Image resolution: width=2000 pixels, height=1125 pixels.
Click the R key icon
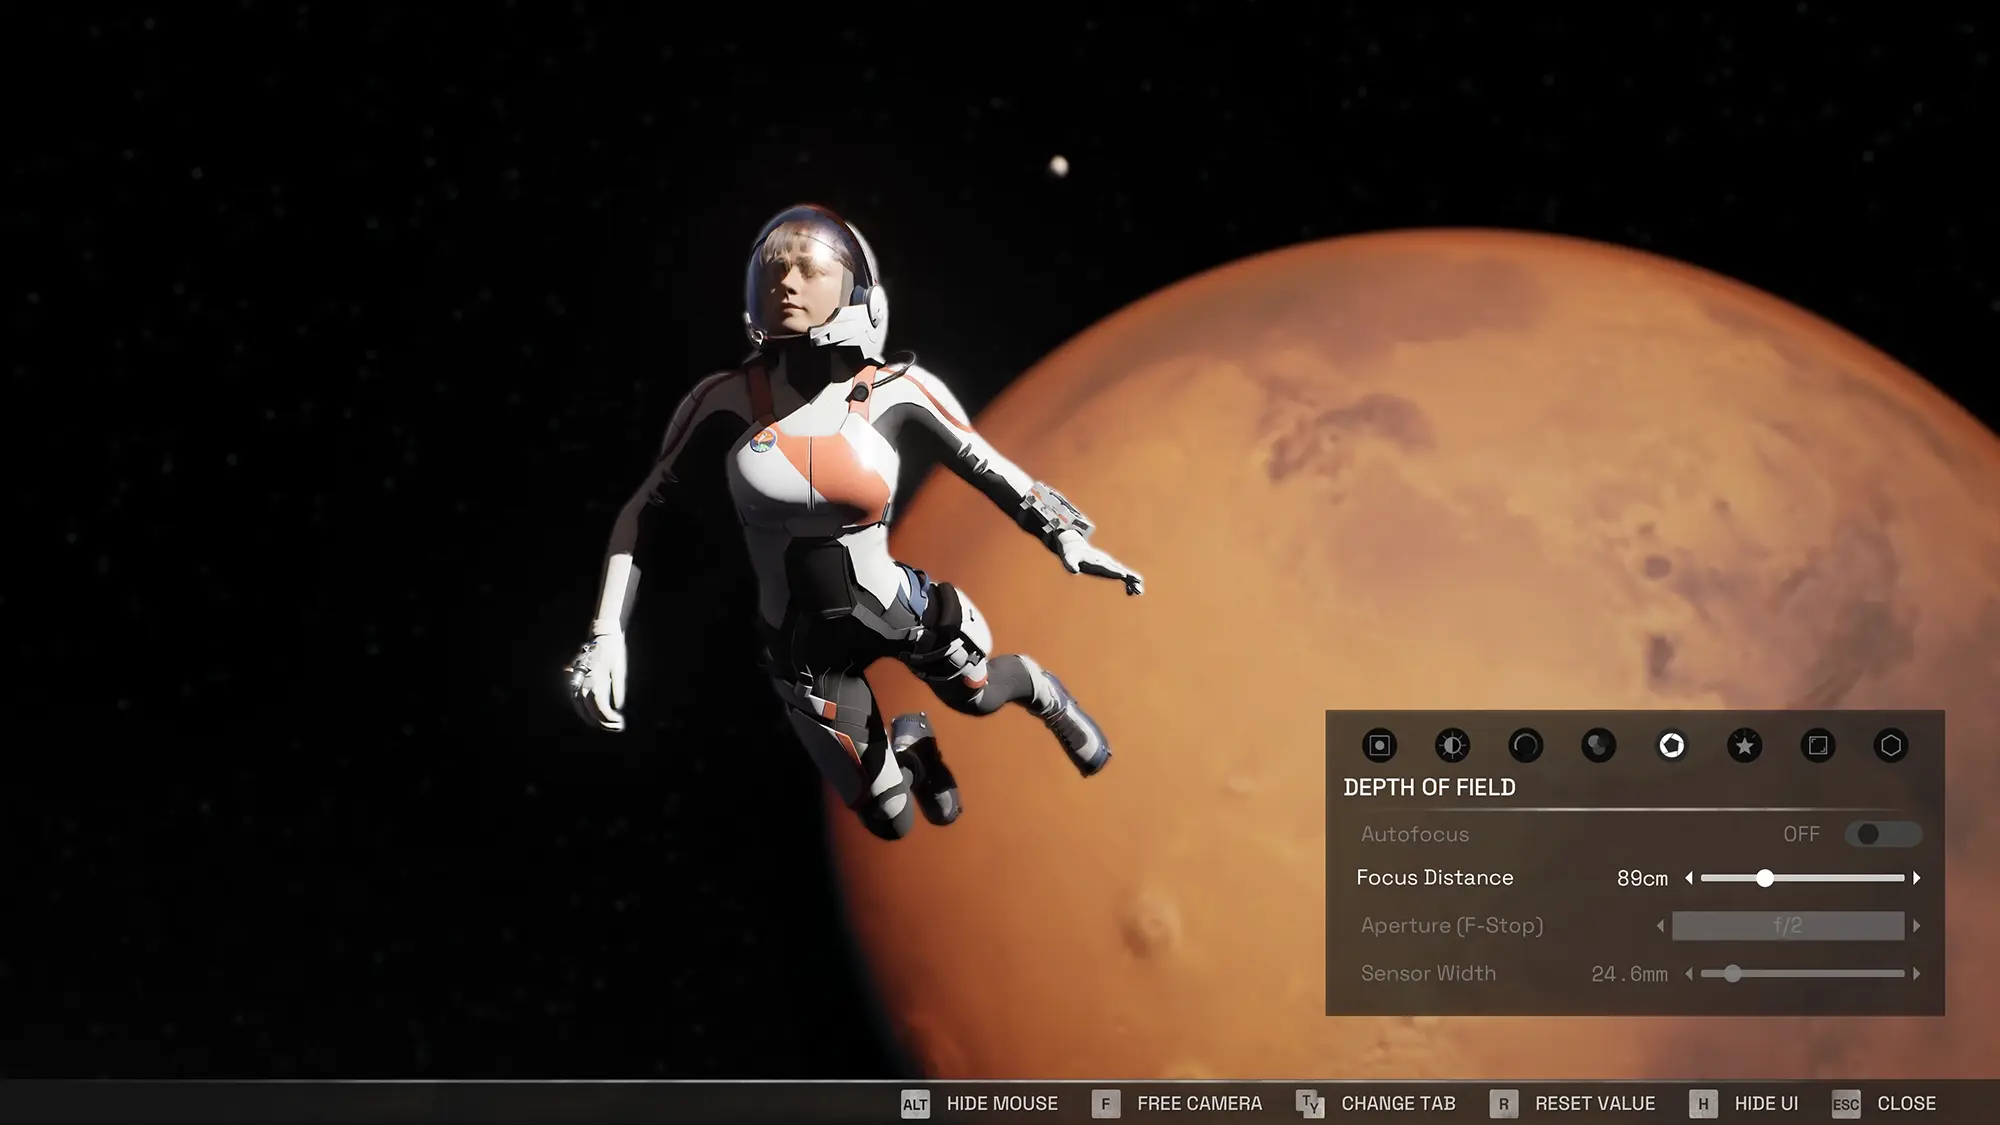click(1503, 1104)
